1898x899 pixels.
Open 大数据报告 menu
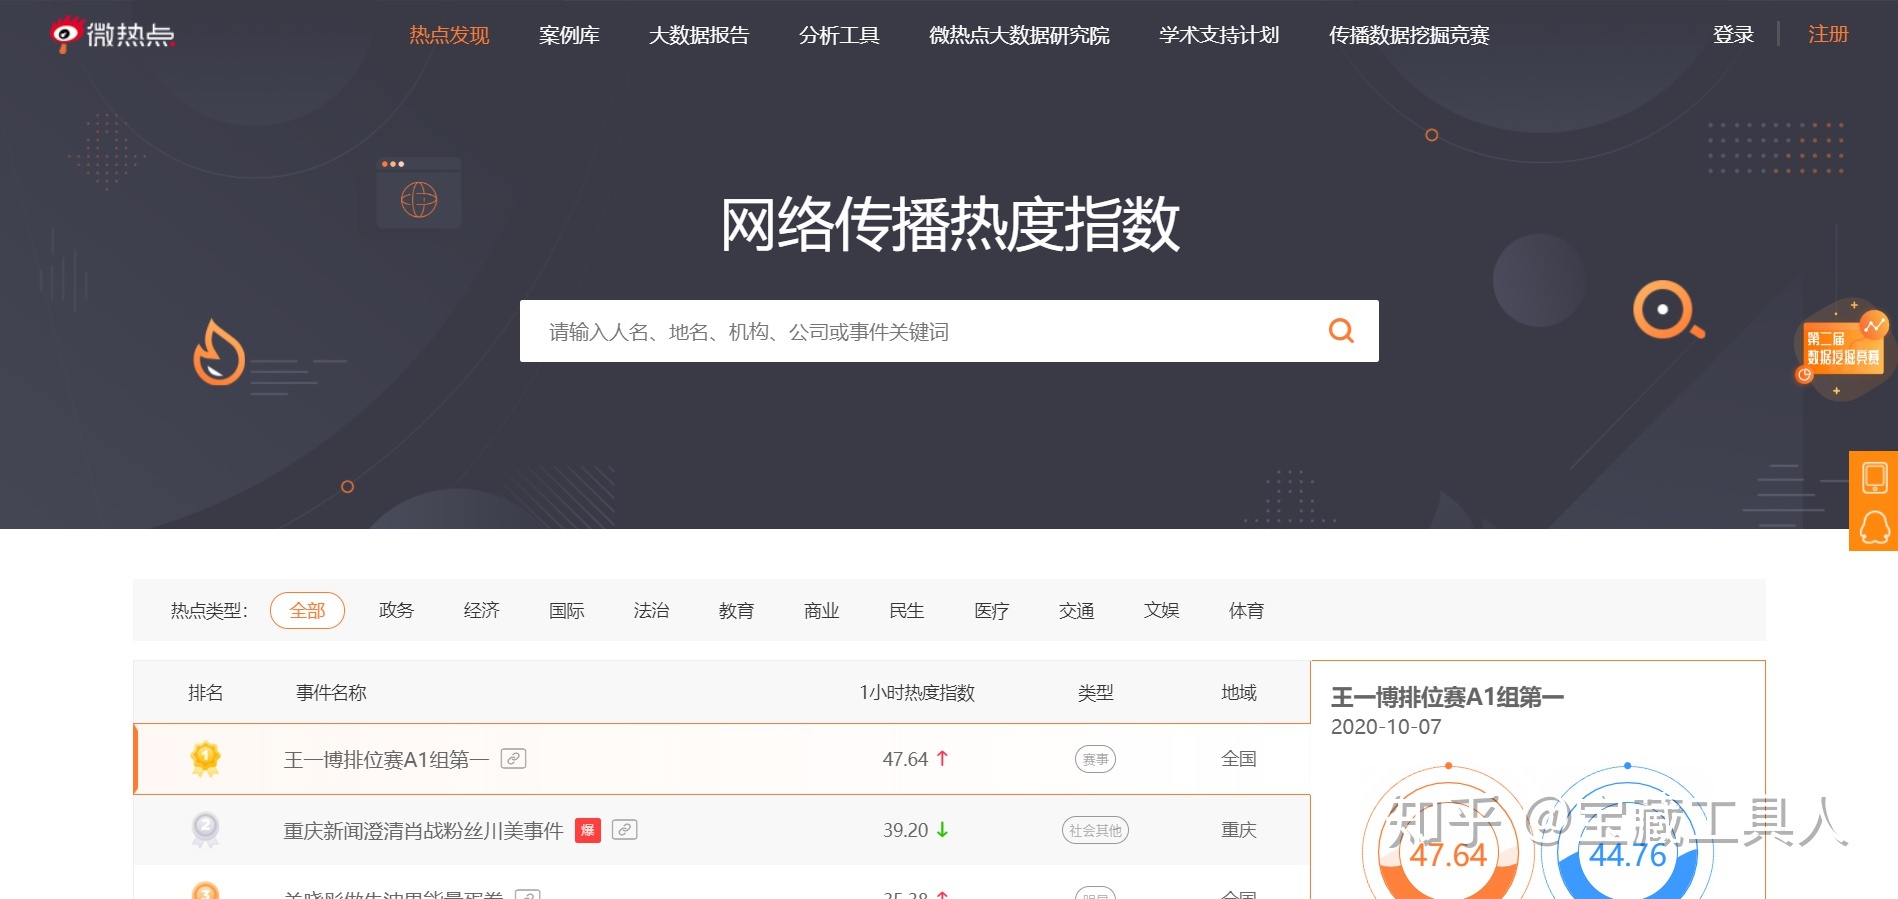click(x=699, y=35)
